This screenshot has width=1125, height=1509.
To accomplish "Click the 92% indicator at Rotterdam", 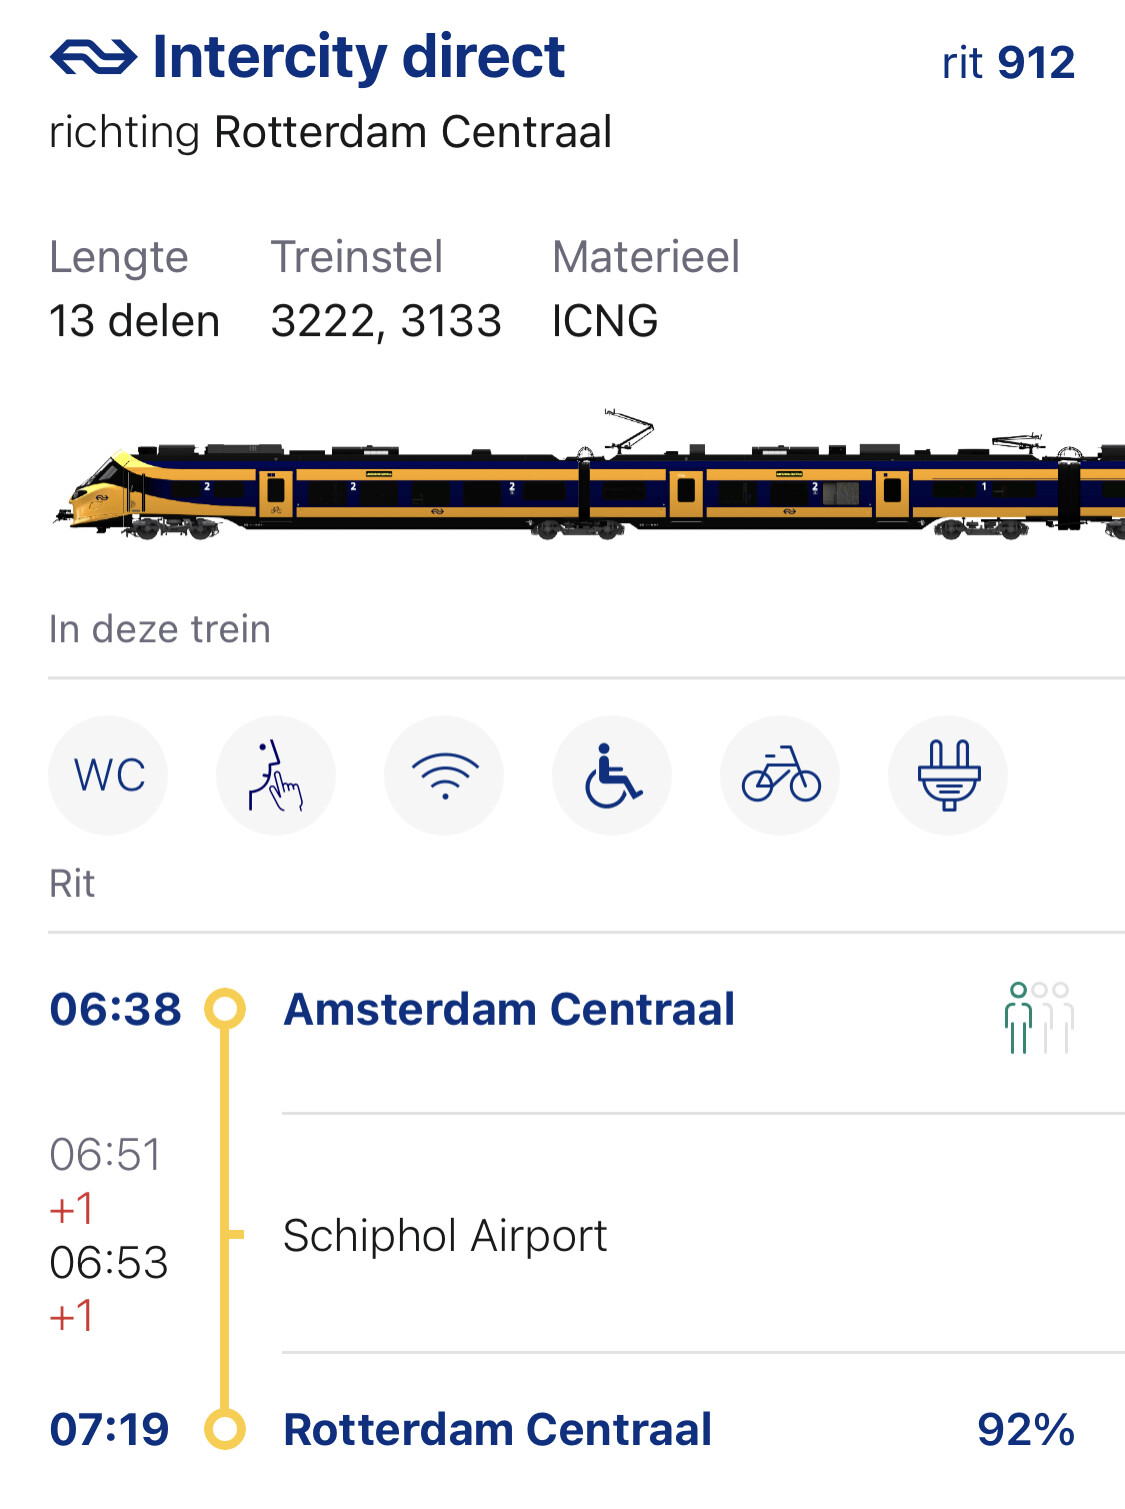I will pos(1026,1429).
